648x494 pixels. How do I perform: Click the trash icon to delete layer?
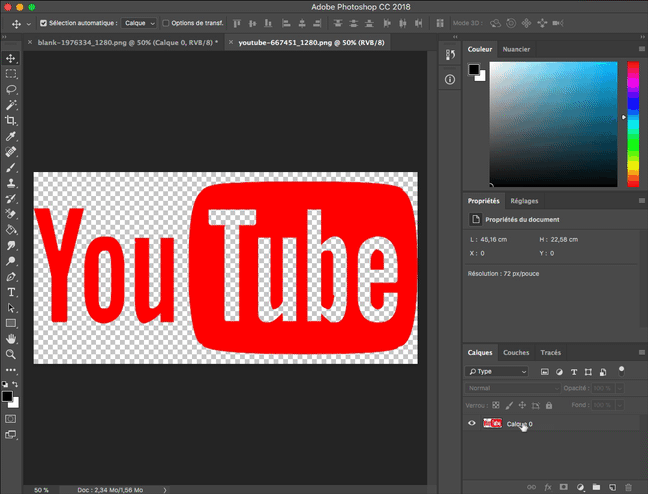pos(629,487)
